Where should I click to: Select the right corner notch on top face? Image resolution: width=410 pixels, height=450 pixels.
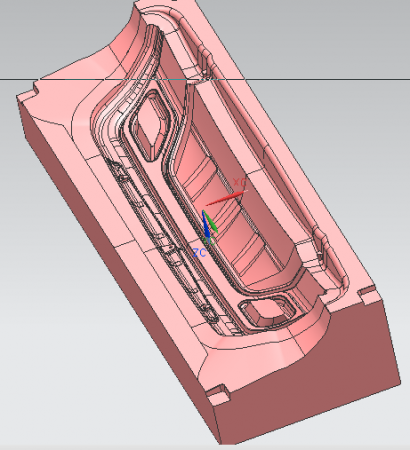point(367,294)
